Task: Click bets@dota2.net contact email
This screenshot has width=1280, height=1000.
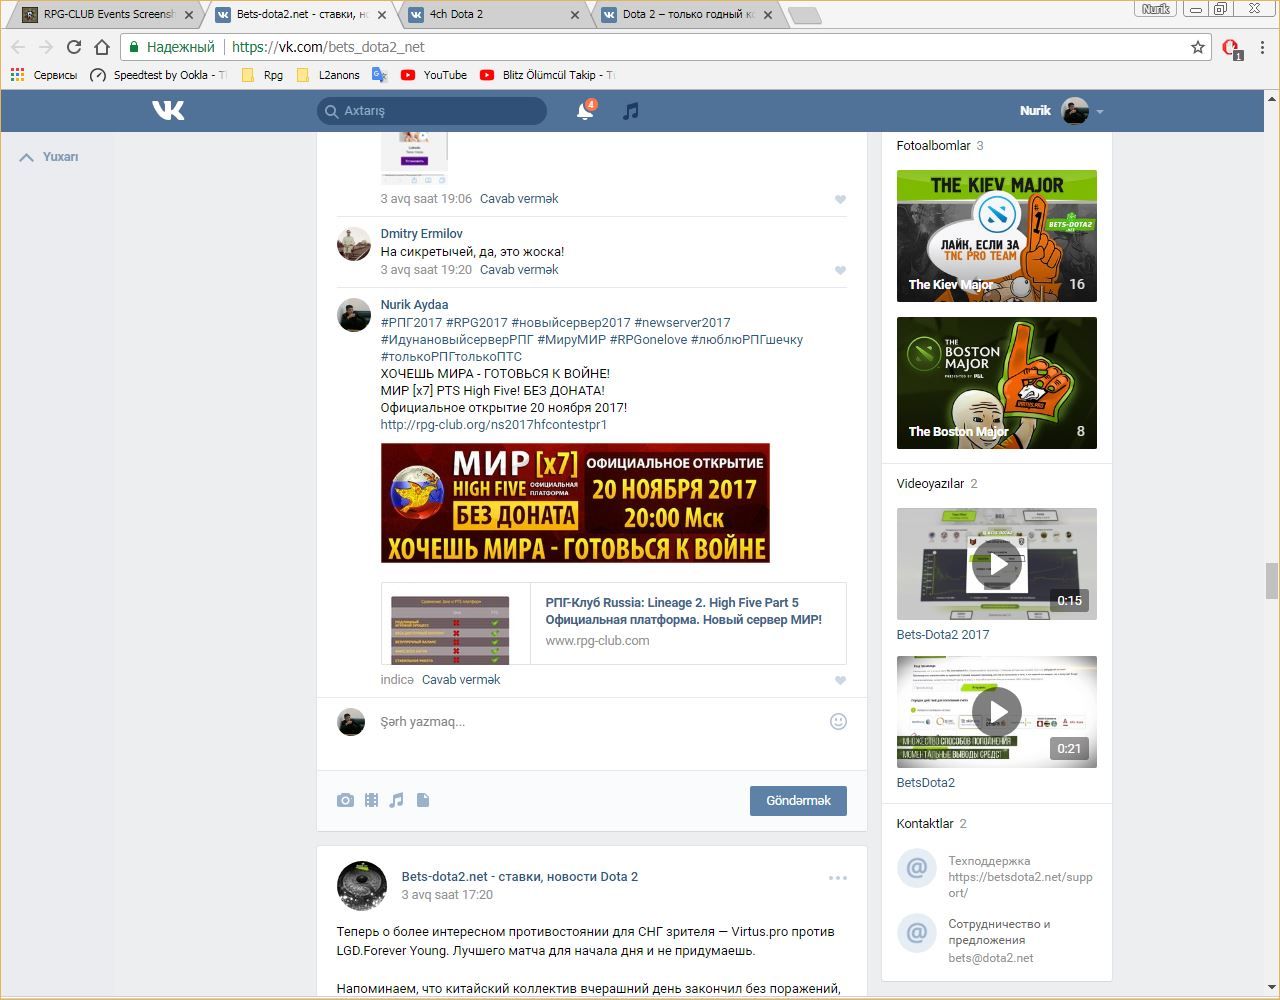Action: (991, 958)
